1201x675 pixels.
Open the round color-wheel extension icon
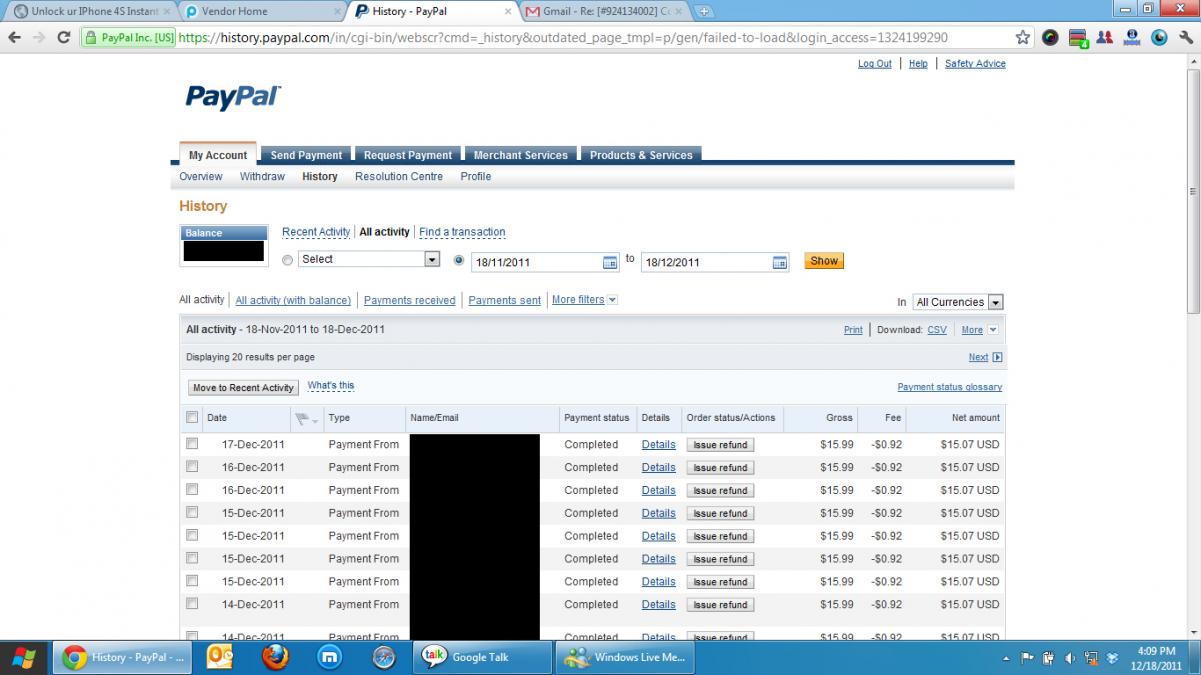point(1050,38)
